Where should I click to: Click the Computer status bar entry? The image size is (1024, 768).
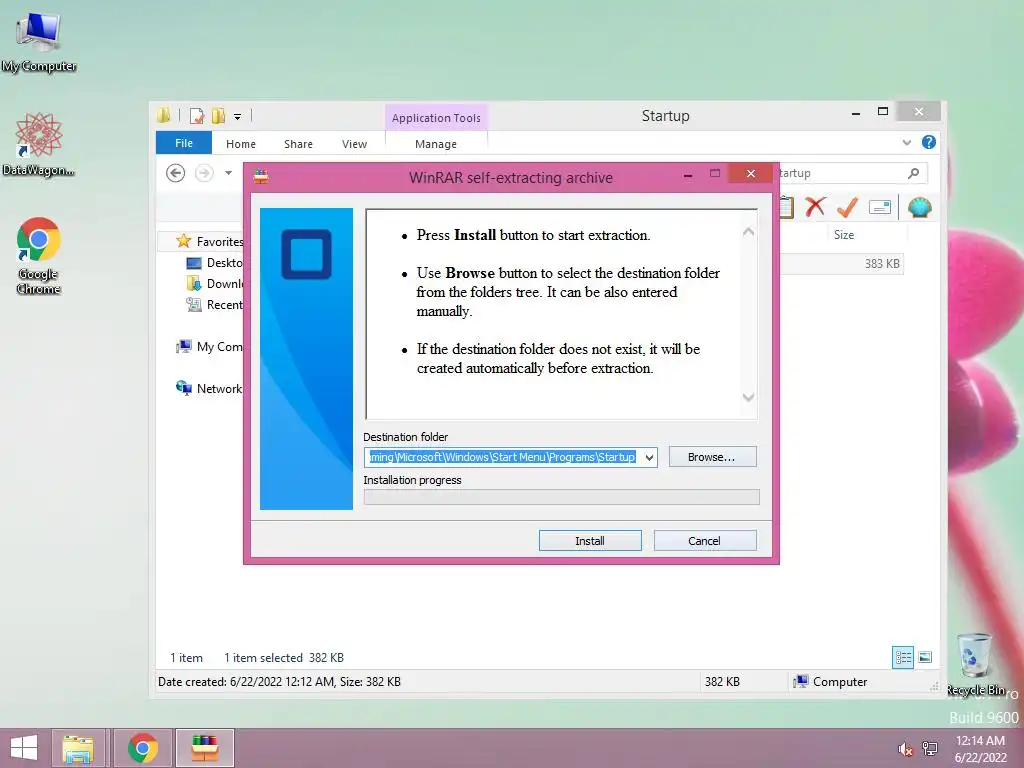(830, 682)
